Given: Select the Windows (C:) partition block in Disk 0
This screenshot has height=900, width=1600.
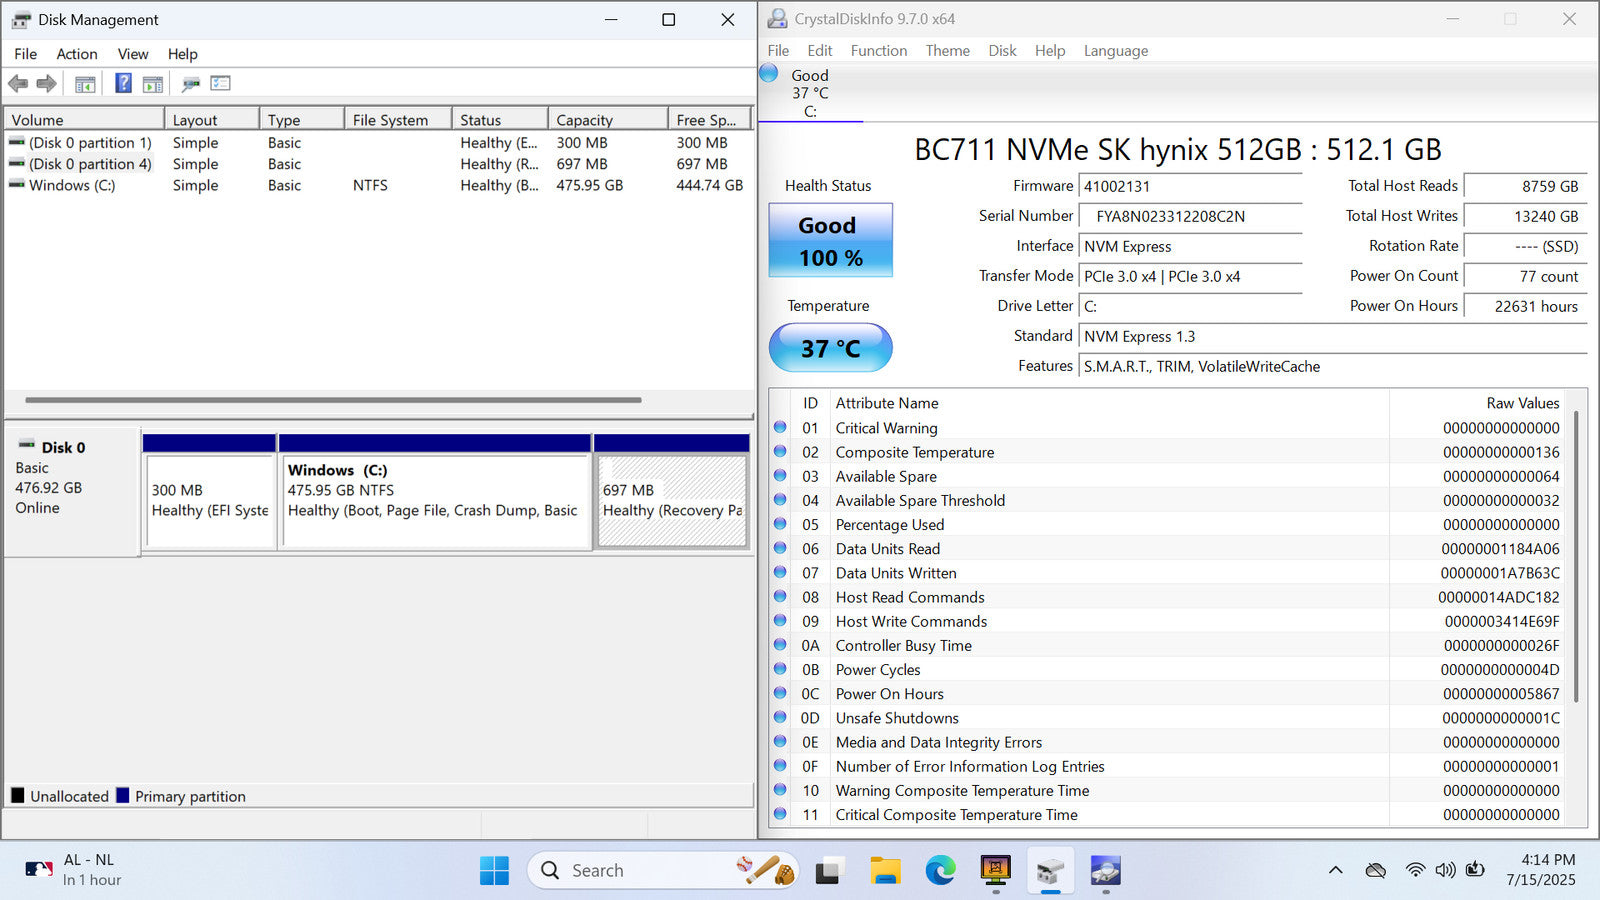Looking at the screenshot, I should tap(435, 500).
